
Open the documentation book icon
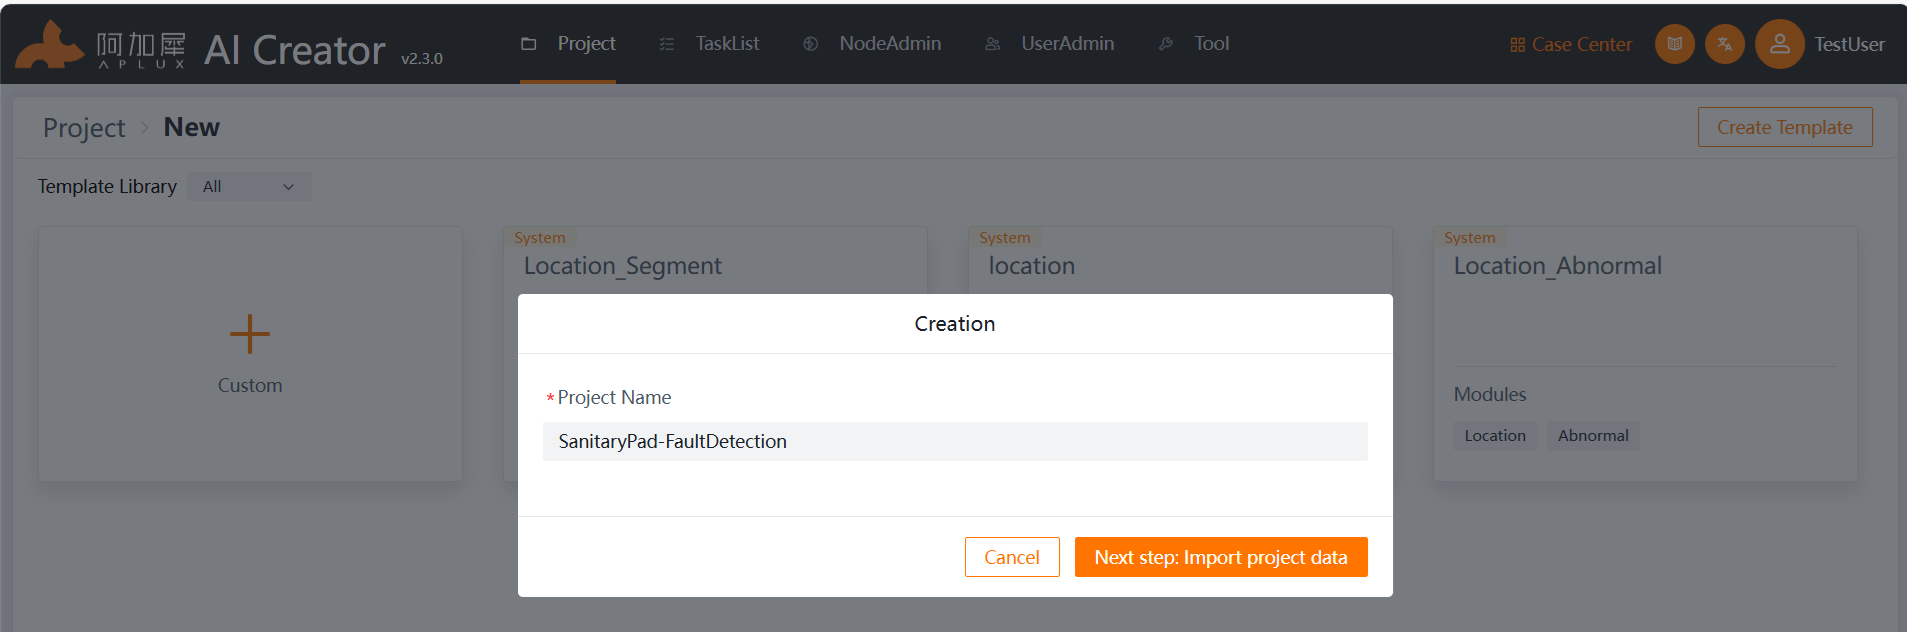(x=1675, y=44)
